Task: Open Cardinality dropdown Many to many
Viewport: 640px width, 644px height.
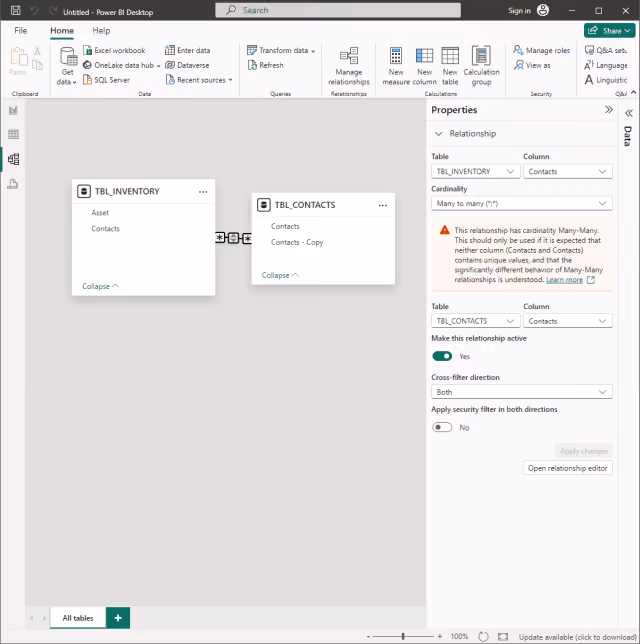Action: tap(522, 203)
